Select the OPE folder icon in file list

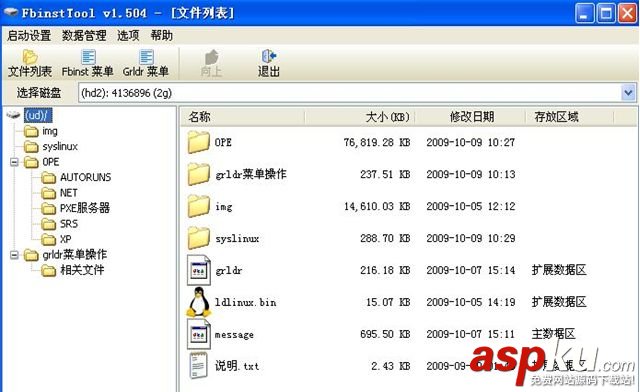click(x=199, y=142)
